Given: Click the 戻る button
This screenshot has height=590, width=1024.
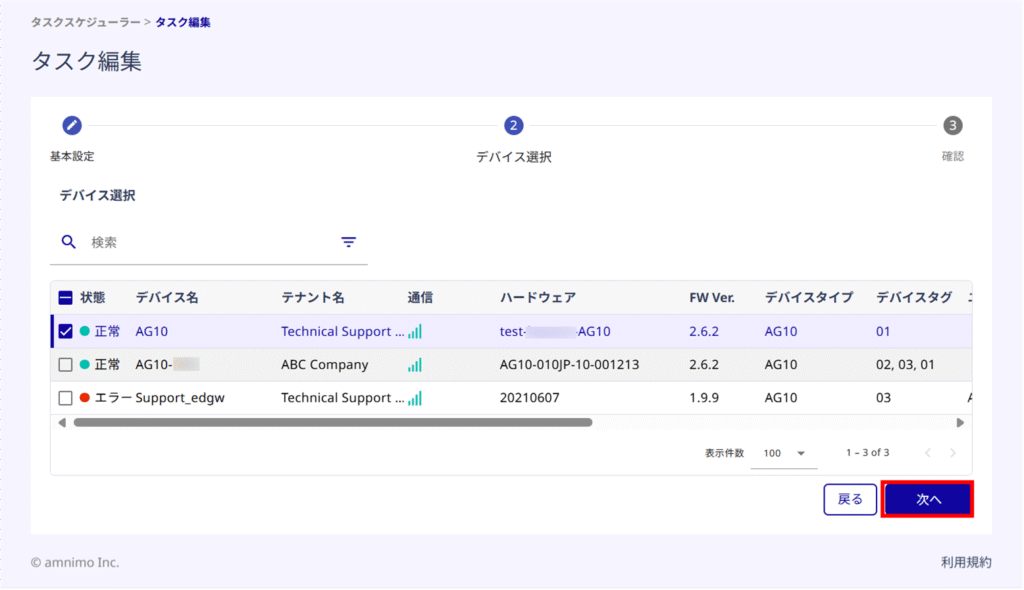Looking at the screenshot, I should point(850,499).
